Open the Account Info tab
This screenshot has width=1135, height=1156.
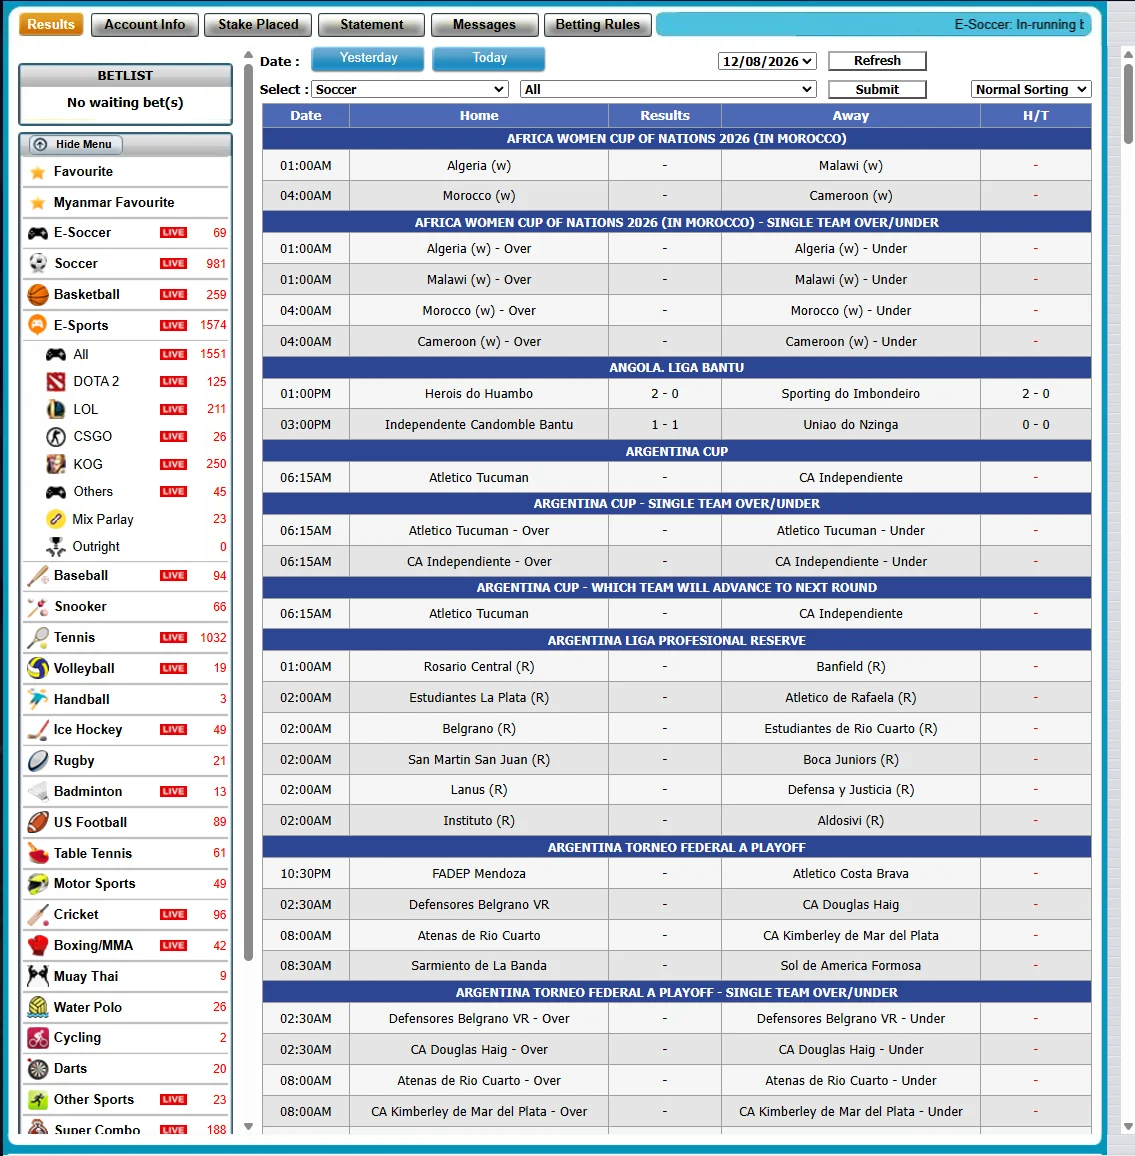(144, 24)
